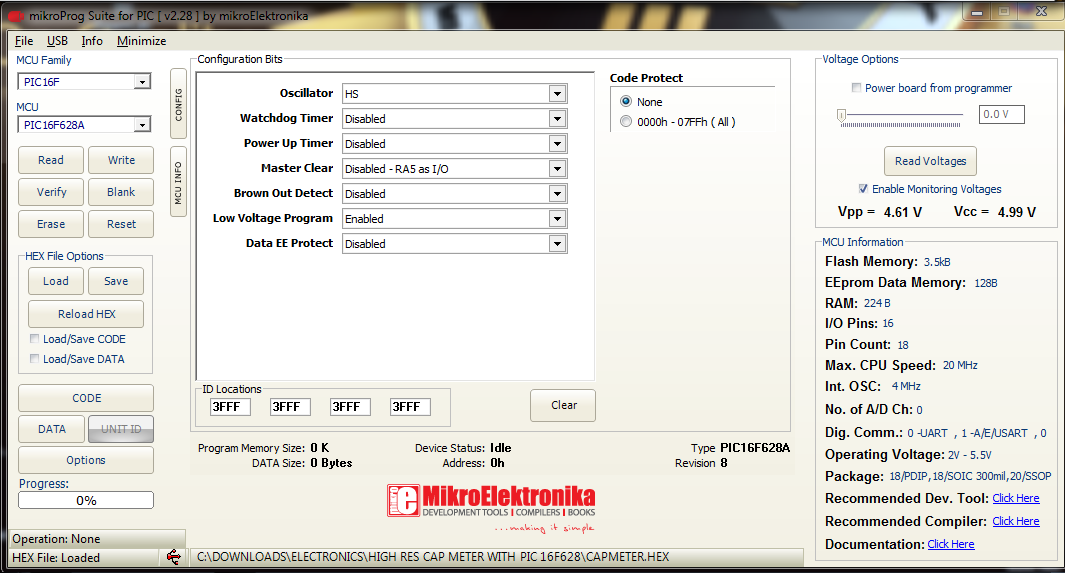Open Documentation Click Here link

click(951, 544)
